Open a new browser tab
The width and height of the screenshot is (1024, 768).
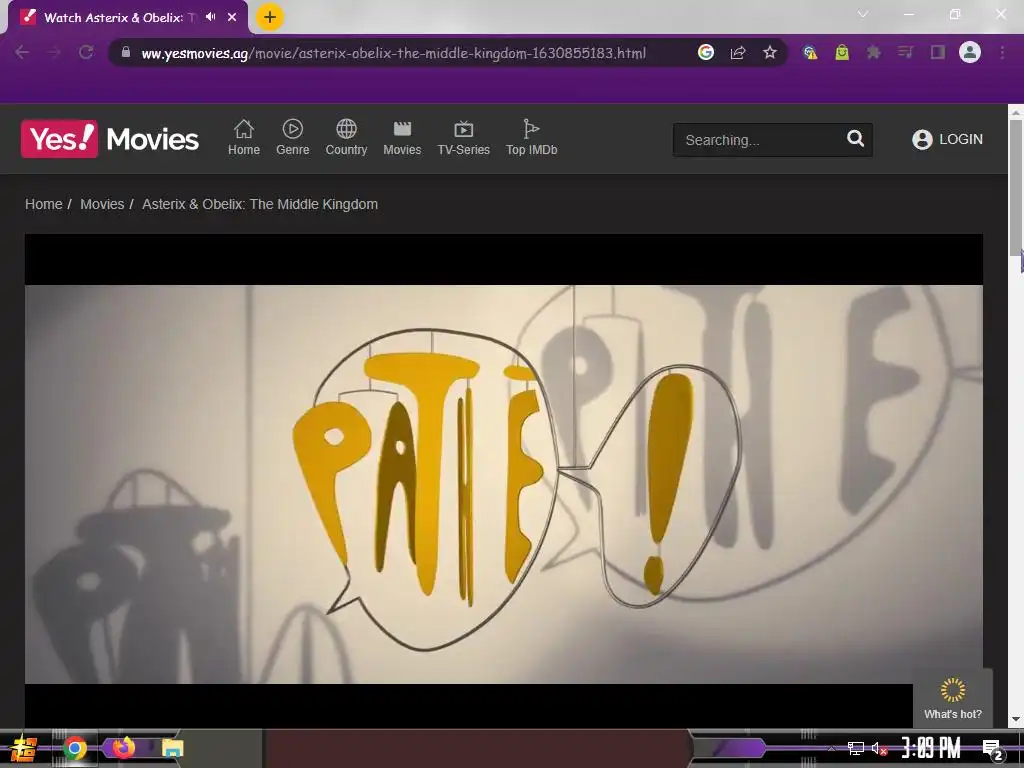(270, 17)
